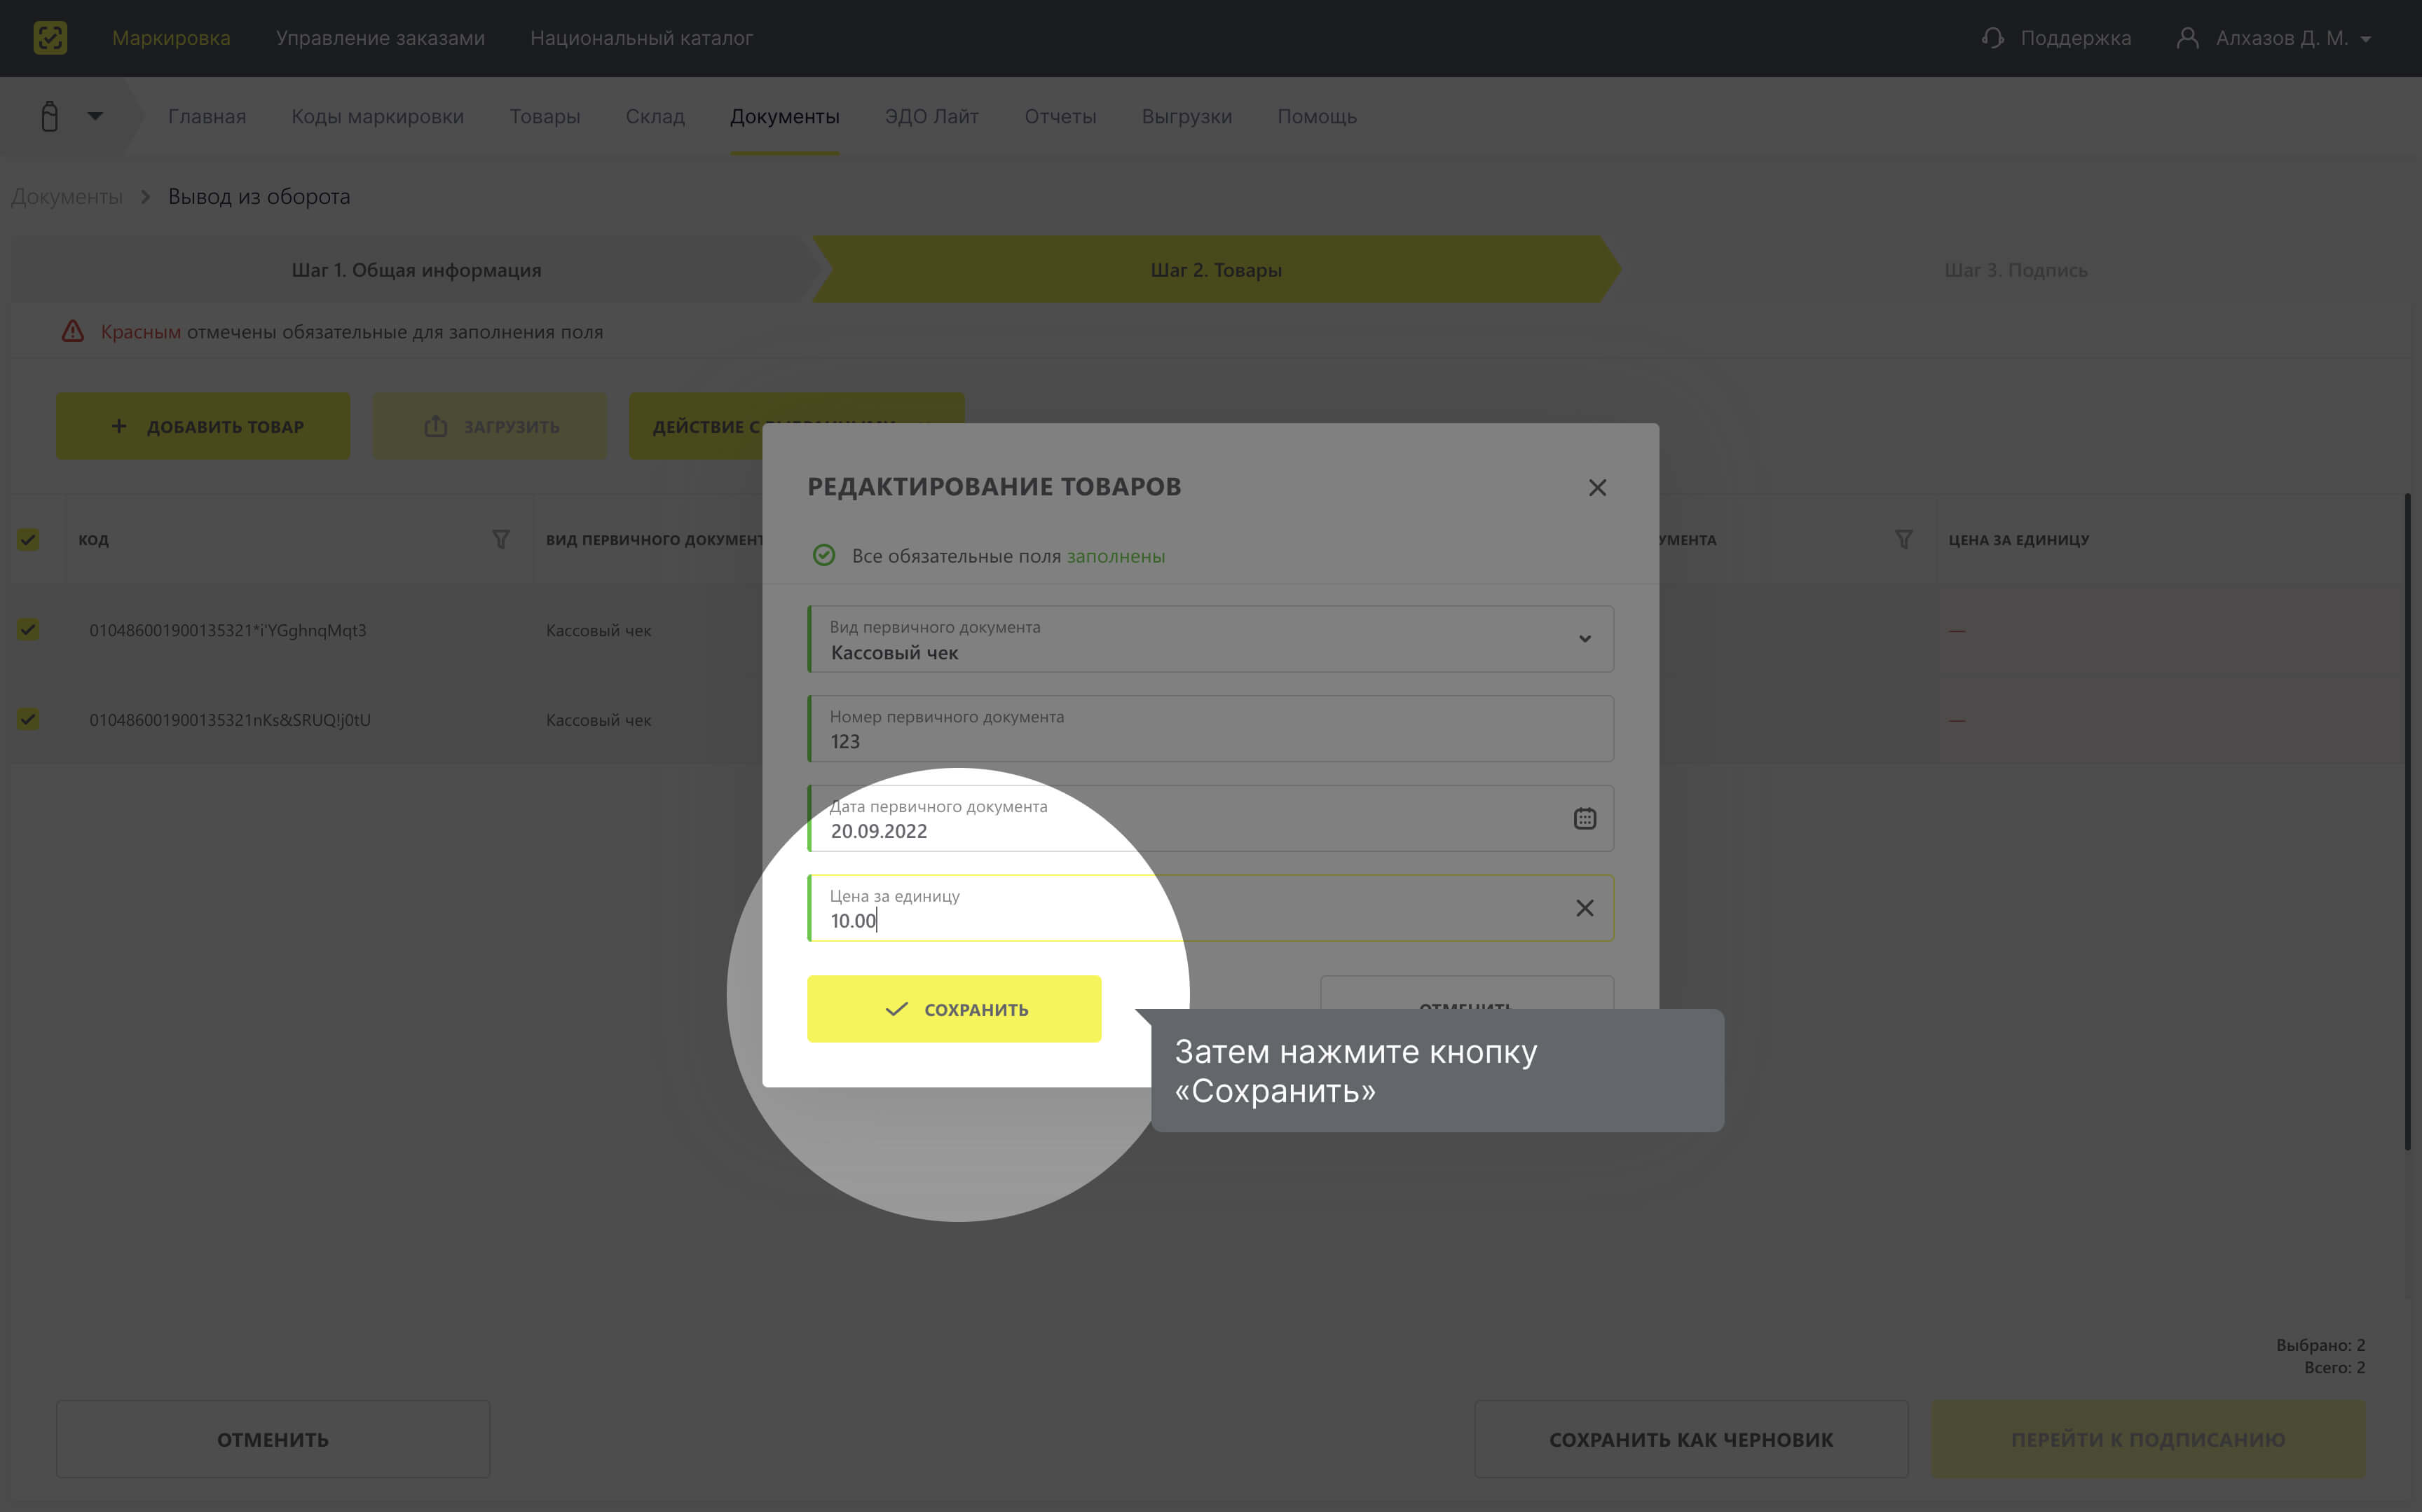Screen dimensions: 2422x1512
Task: Click the Загрузить upload button
Action: click(x=490, y=426)
